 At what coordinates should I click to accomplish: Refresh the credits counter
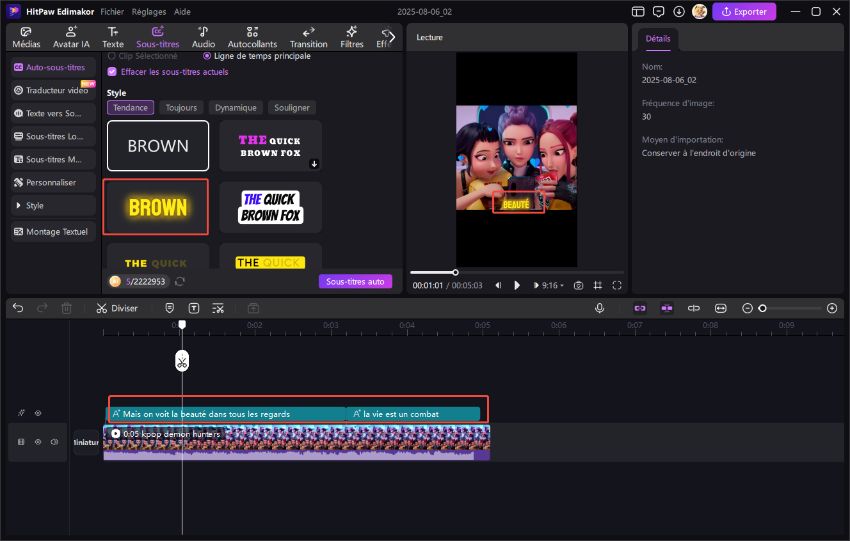180,281
